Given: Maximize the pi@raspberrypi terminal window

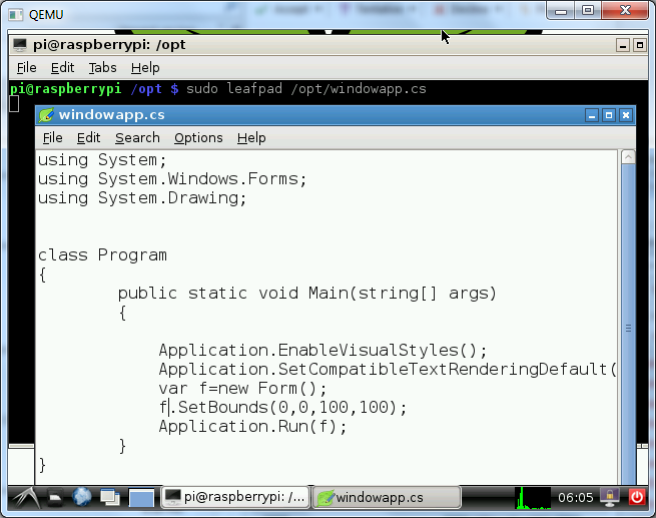Looking at the screenshot, I should (x=640, y=45).
